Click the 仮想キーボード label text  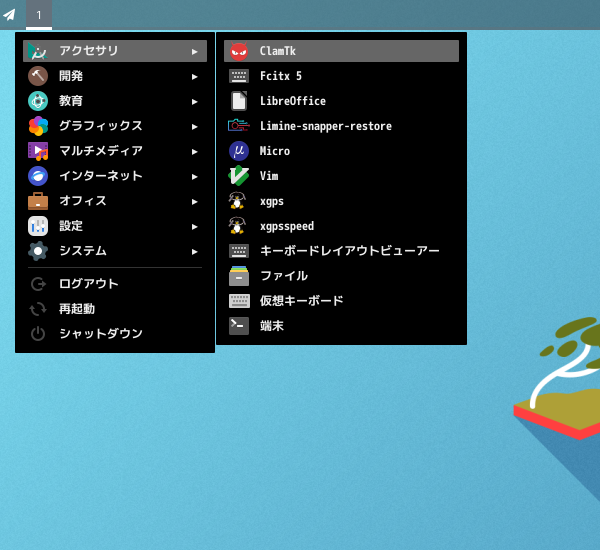pos(302,301)
